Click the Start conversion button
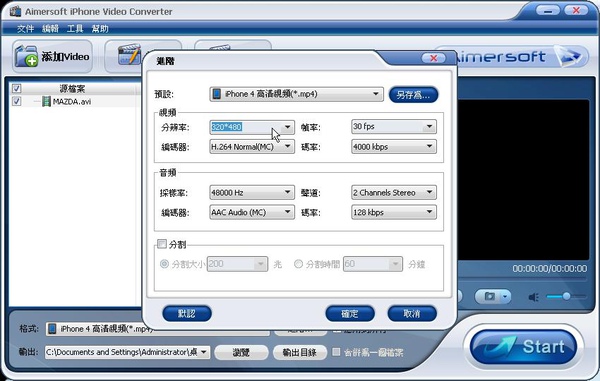The image size is (600, 381). [523, 347]
